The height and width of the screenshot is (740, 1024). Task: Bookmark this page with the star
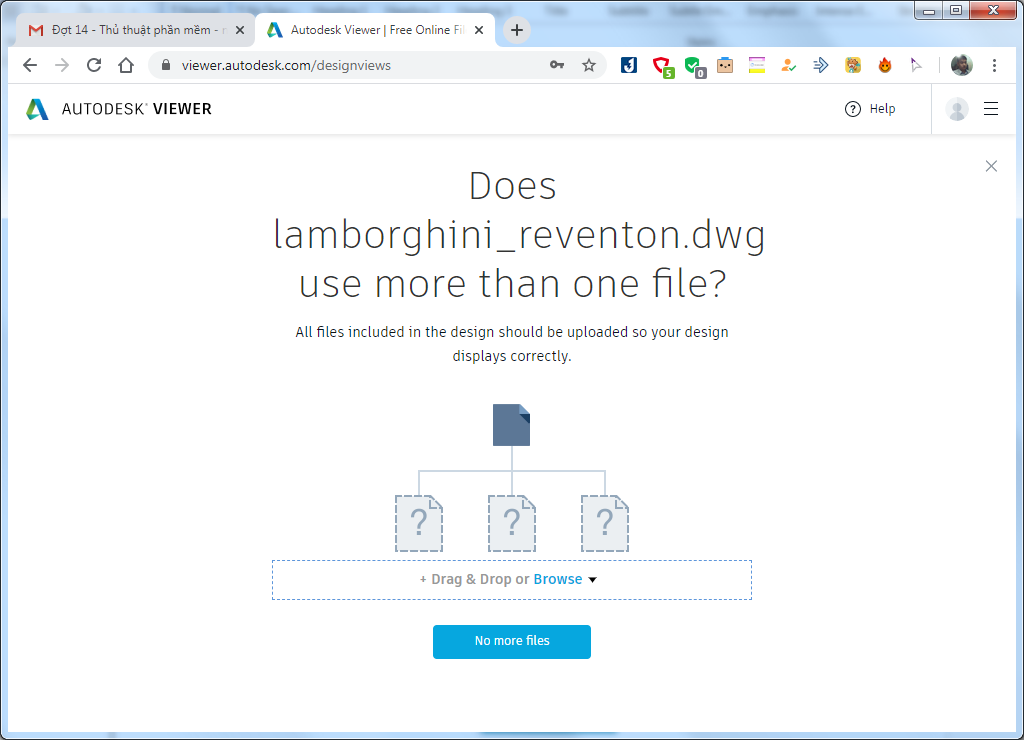[x=589, y=65]
